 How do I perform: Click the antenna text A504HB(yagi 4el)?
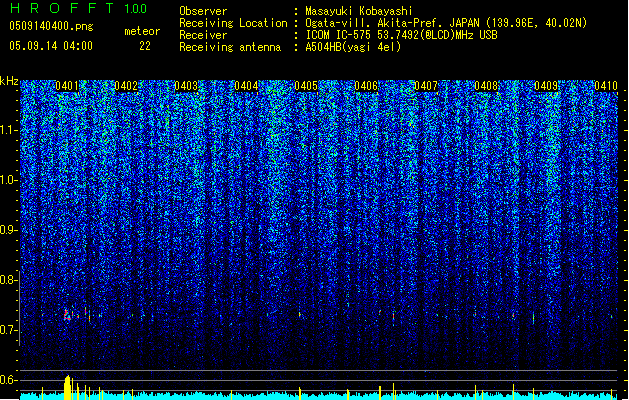[x=353, y=47]
